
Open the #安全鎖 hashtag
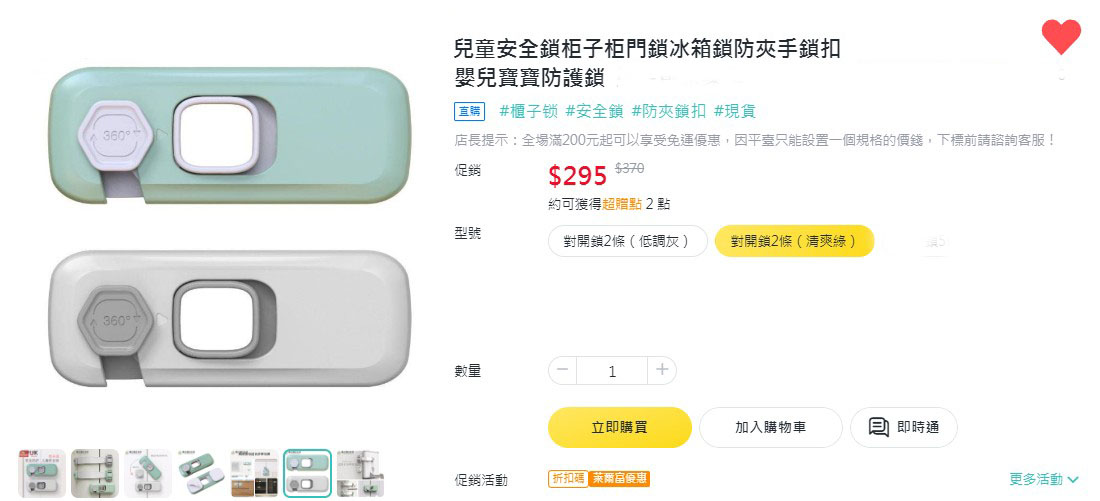point(593,111)
